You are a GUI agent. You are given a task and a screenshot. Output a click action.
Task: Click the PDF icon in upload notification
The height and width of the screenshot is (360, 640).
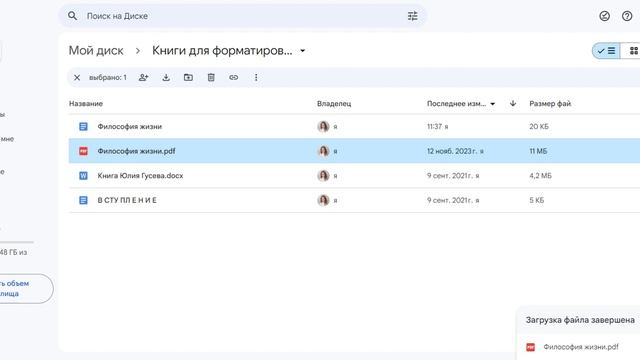click(x=531, y=347)
